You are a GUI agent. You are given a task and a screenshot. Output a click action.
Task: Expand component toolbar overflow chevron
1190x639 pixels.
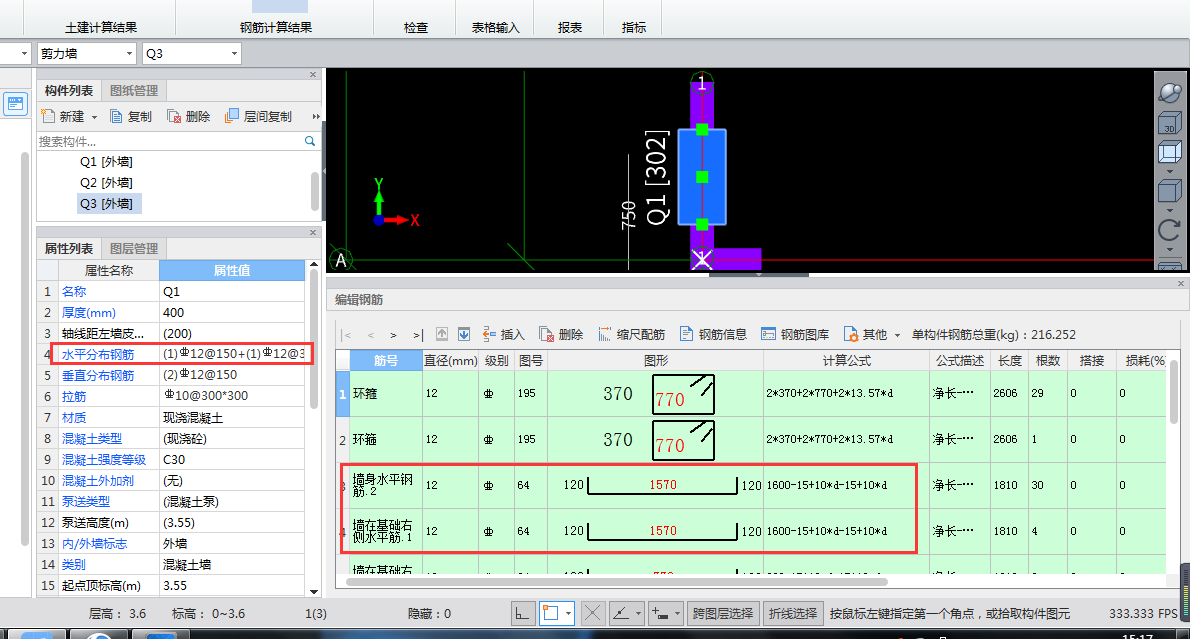[x=316, y=117]
